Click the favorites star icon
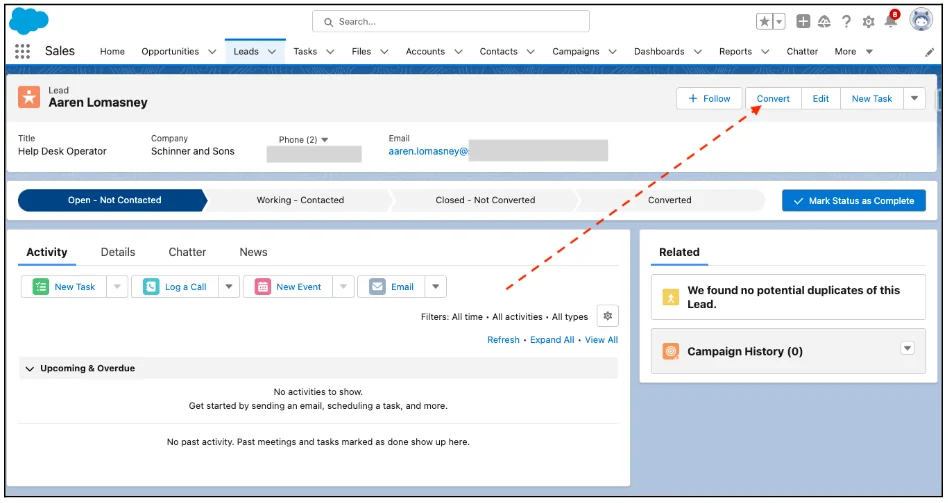948x503 pixels. point(765,22)
